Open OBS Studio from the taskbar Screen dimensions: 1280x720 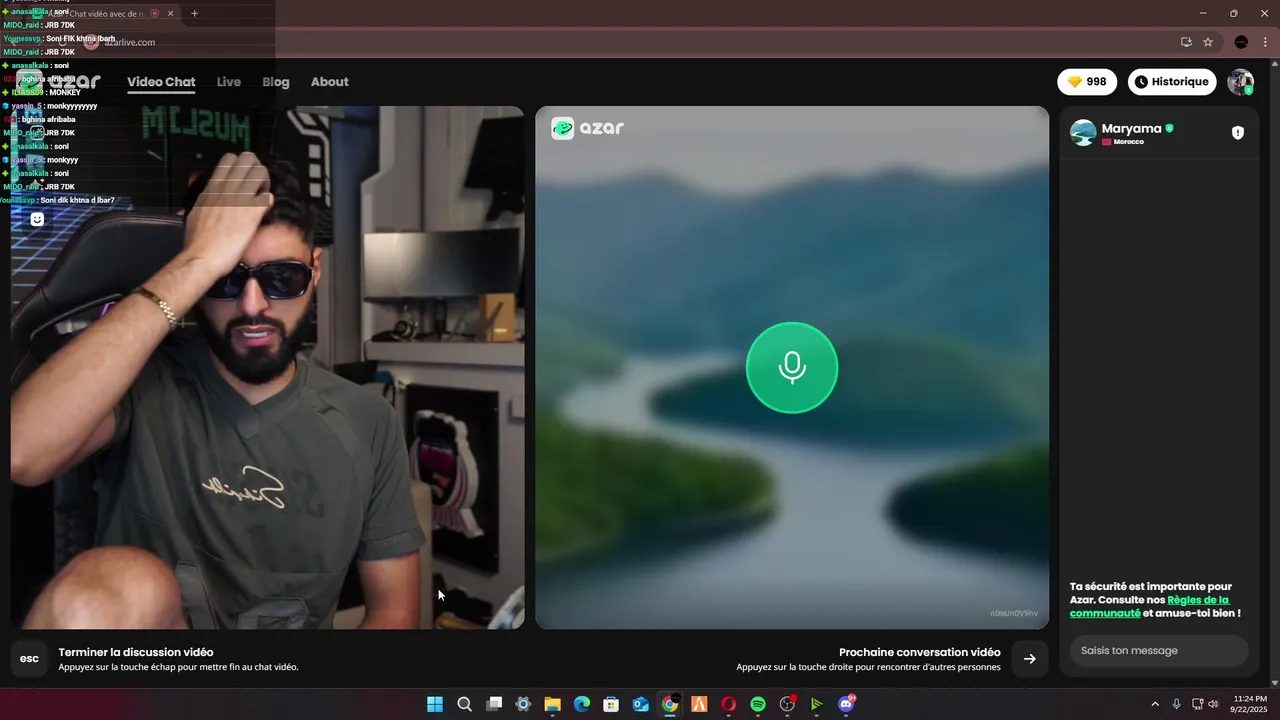[787, 704]
